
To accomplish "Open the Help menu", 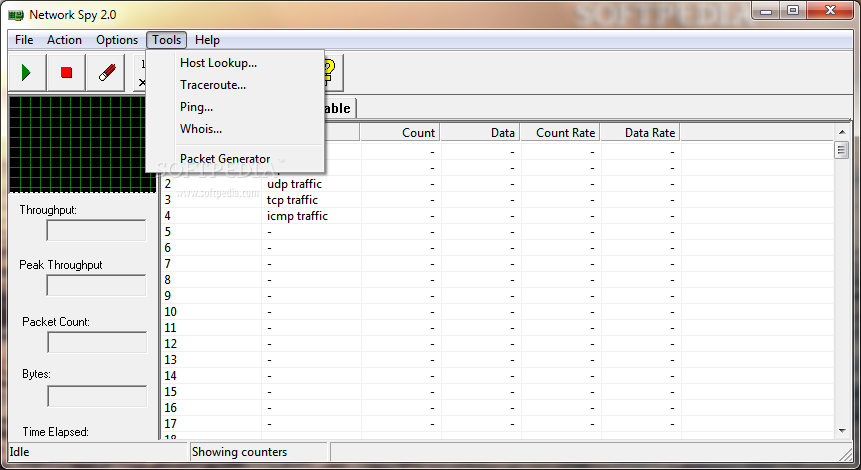I will [207, 40].
